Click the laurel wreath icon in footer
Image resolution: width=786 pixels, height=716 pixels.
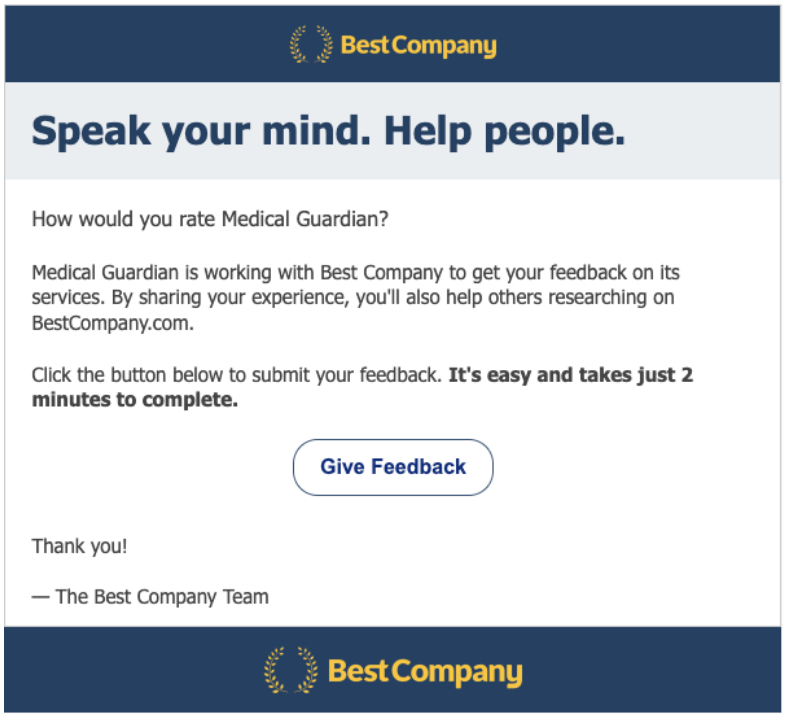point(291,670)
